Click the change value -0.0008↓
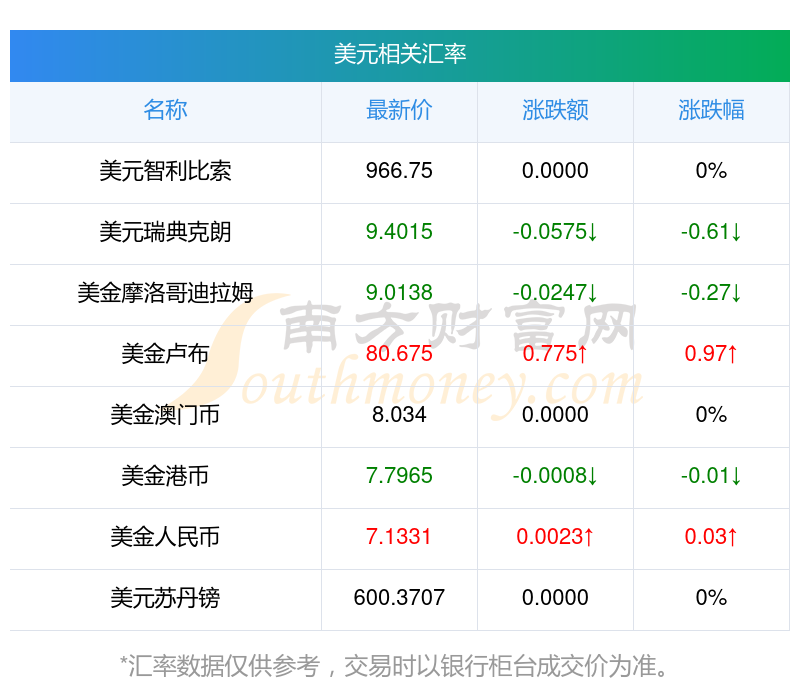800x698 pixels. coord(555,476)
